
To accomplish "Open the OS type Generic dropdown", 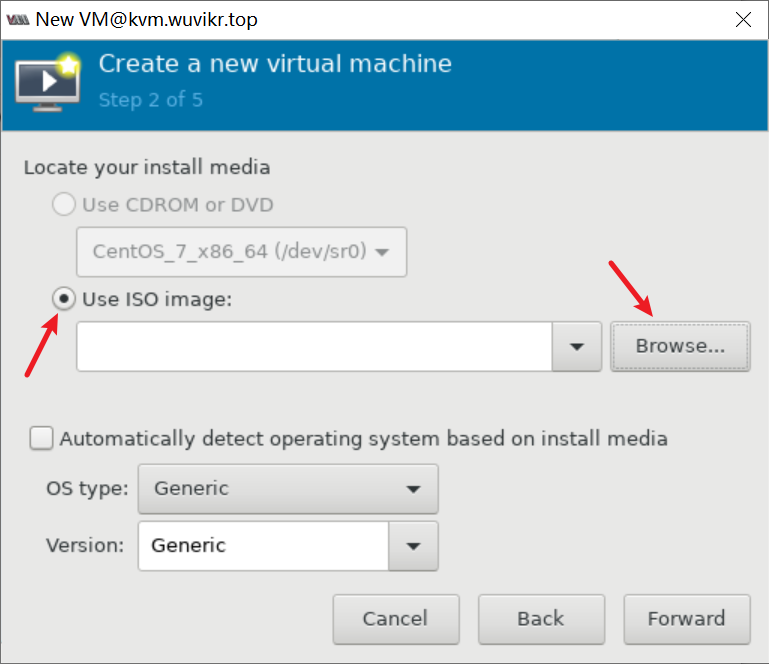I will (288, 489).
